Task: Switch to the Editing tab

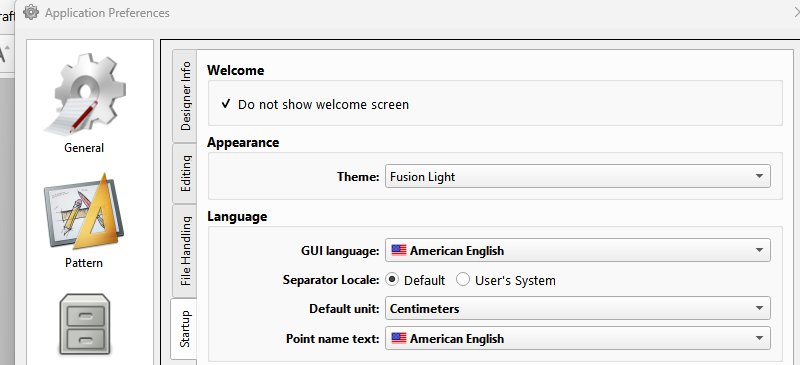Action: (185, 174)
